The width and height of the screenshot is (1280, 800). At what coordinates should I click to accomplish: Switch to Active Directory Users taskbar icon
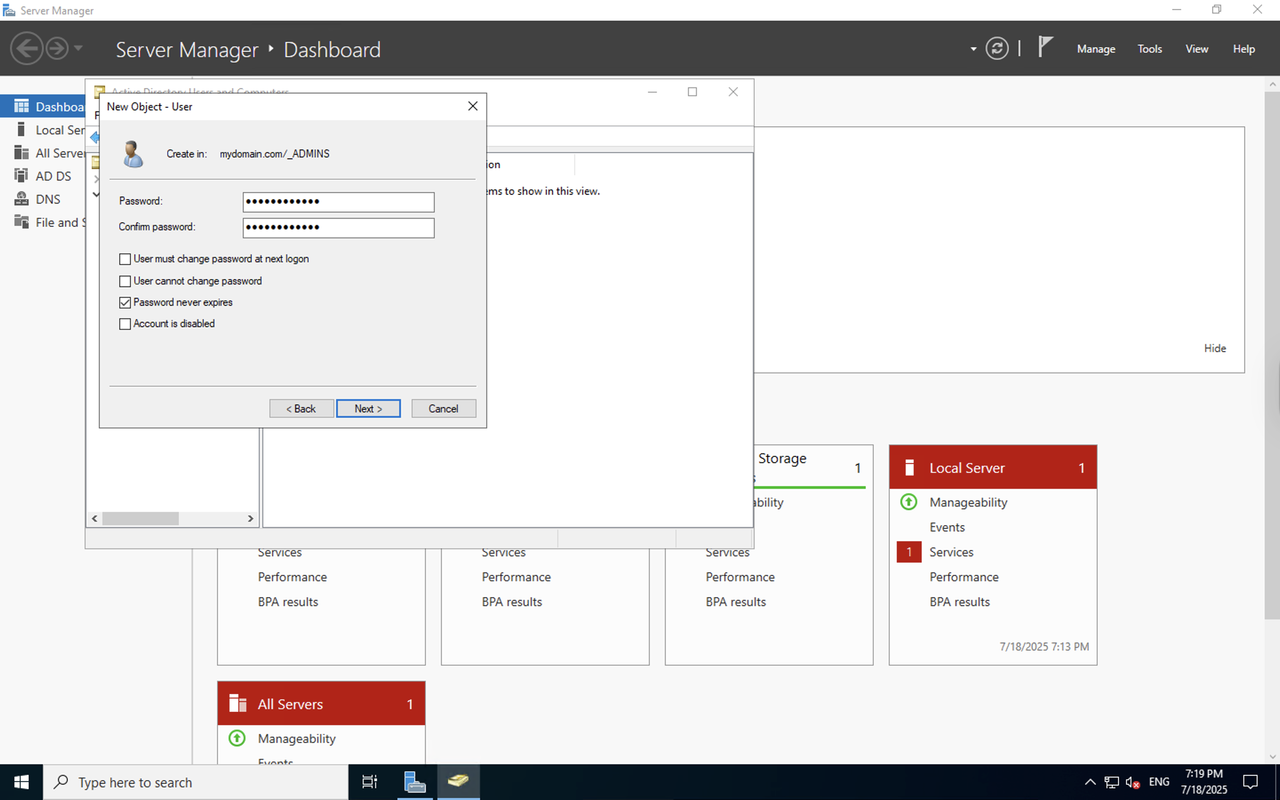tap(458, 782)
